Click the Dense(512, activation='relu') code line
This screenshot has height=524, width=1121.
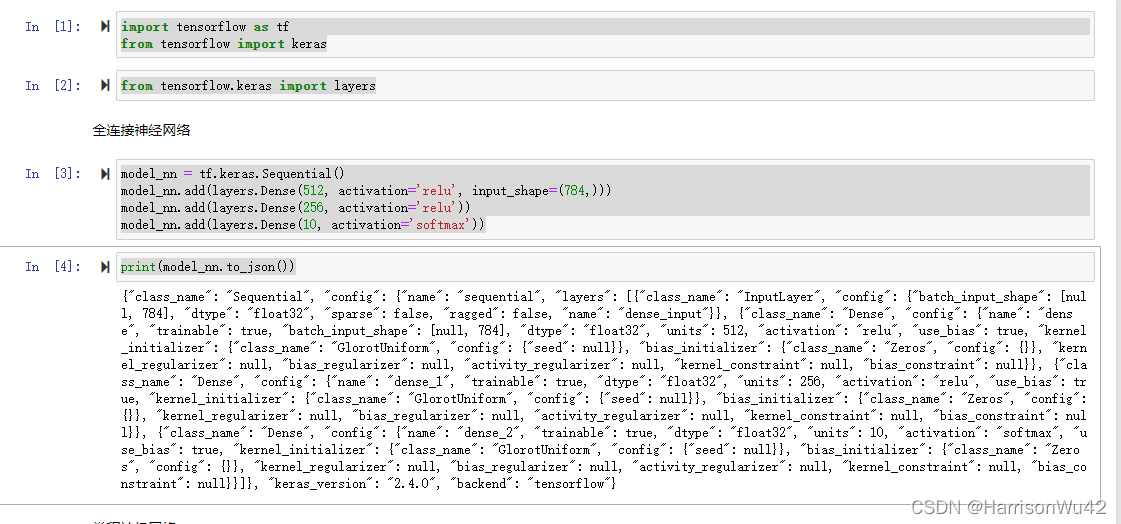(x=366, y=191)
